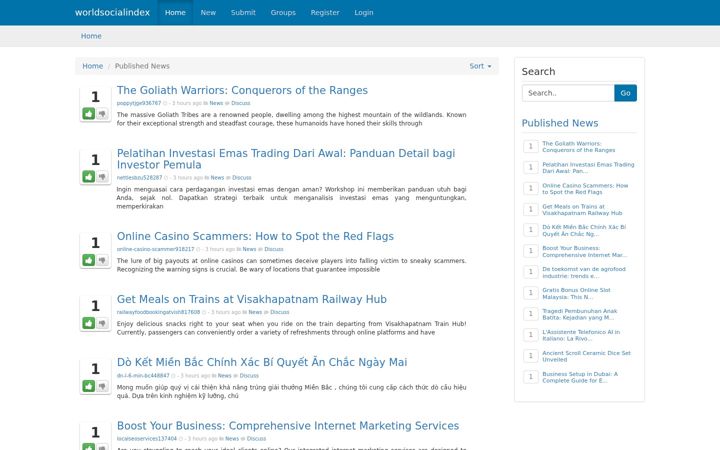The width and height of the screenshot is (720, 450).
Task: Open sidebar link Tragedi Pembunuhan Anak
Action: (x=579, y=314)
